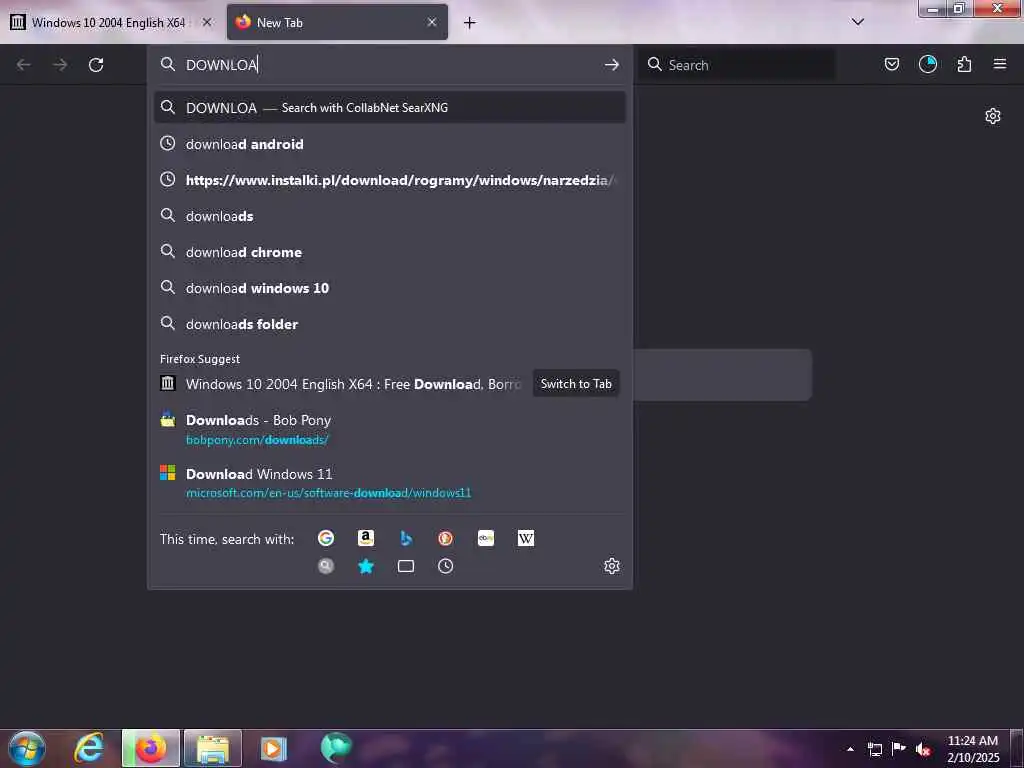The width and height of the screenshot is (1024, 768).
Task: Click the Go arrow in the address bar
Action: click(x=611, y=65)
